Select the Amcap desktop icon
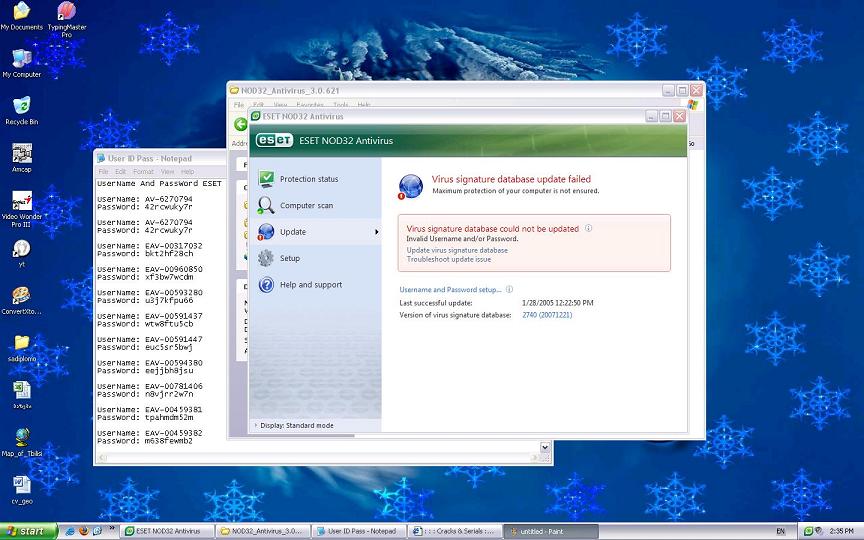The image size is (864, 540). tap(21, 153)
